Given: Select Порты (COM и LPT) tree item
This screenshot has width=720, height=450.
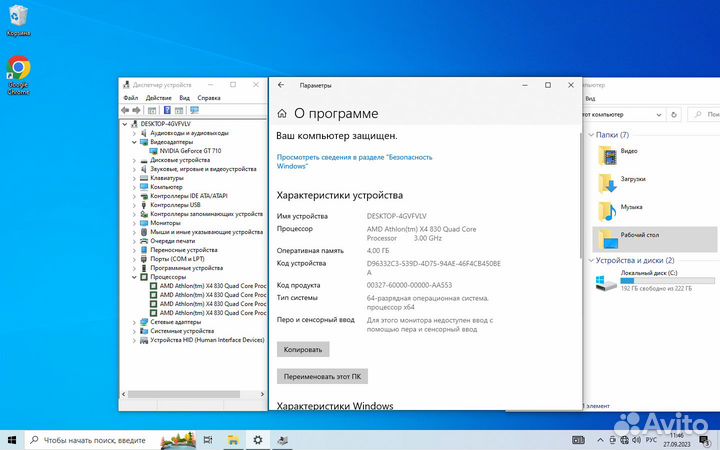Looking at the screenshot, I should (177, 259).
